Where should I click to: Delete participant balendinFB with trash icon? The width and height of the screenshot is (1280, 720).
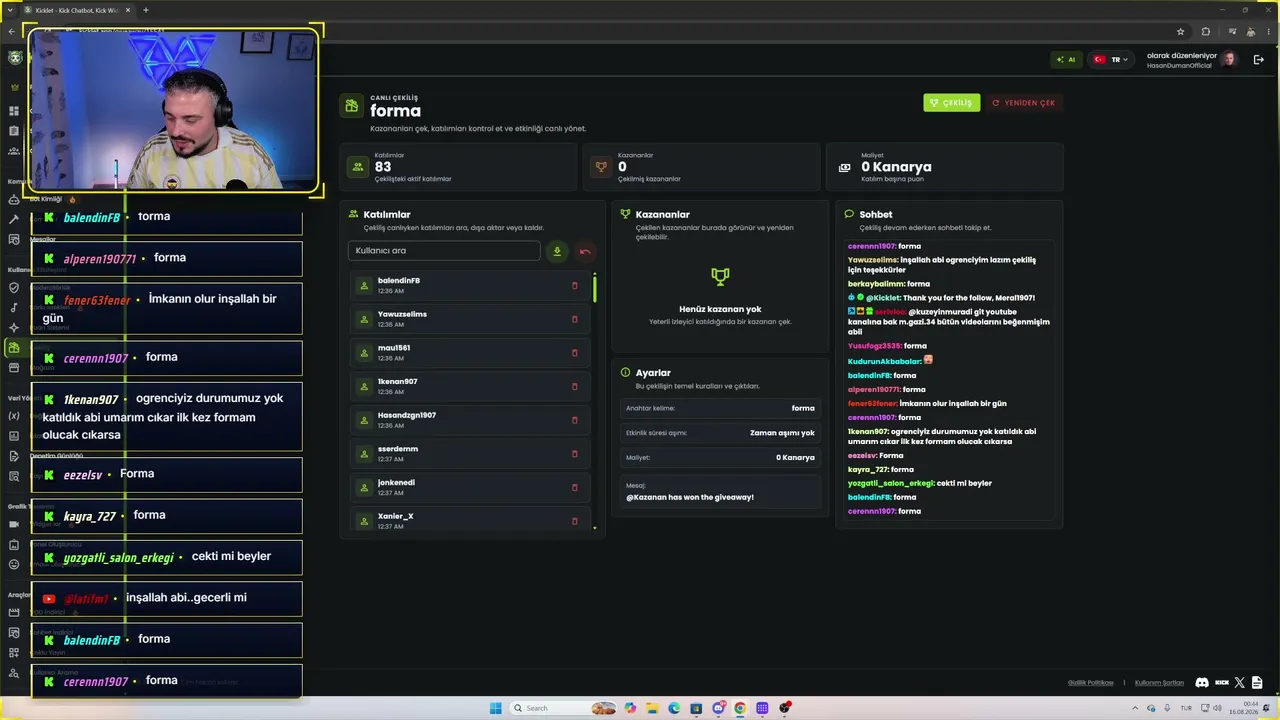tap(574, 285)
